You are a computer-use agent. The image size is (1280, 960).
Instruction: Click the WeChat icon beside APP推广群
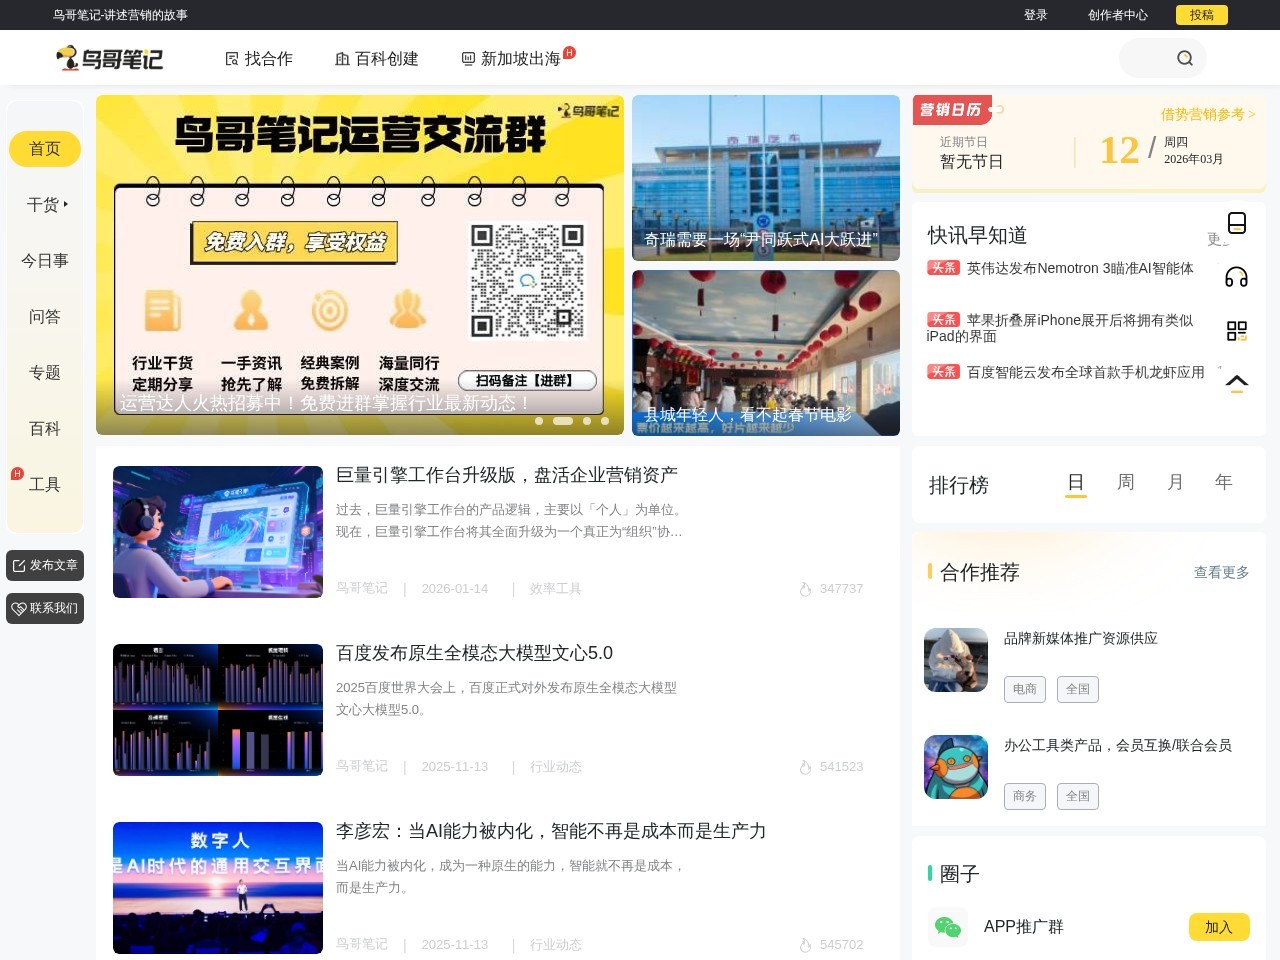coord(948,927)
